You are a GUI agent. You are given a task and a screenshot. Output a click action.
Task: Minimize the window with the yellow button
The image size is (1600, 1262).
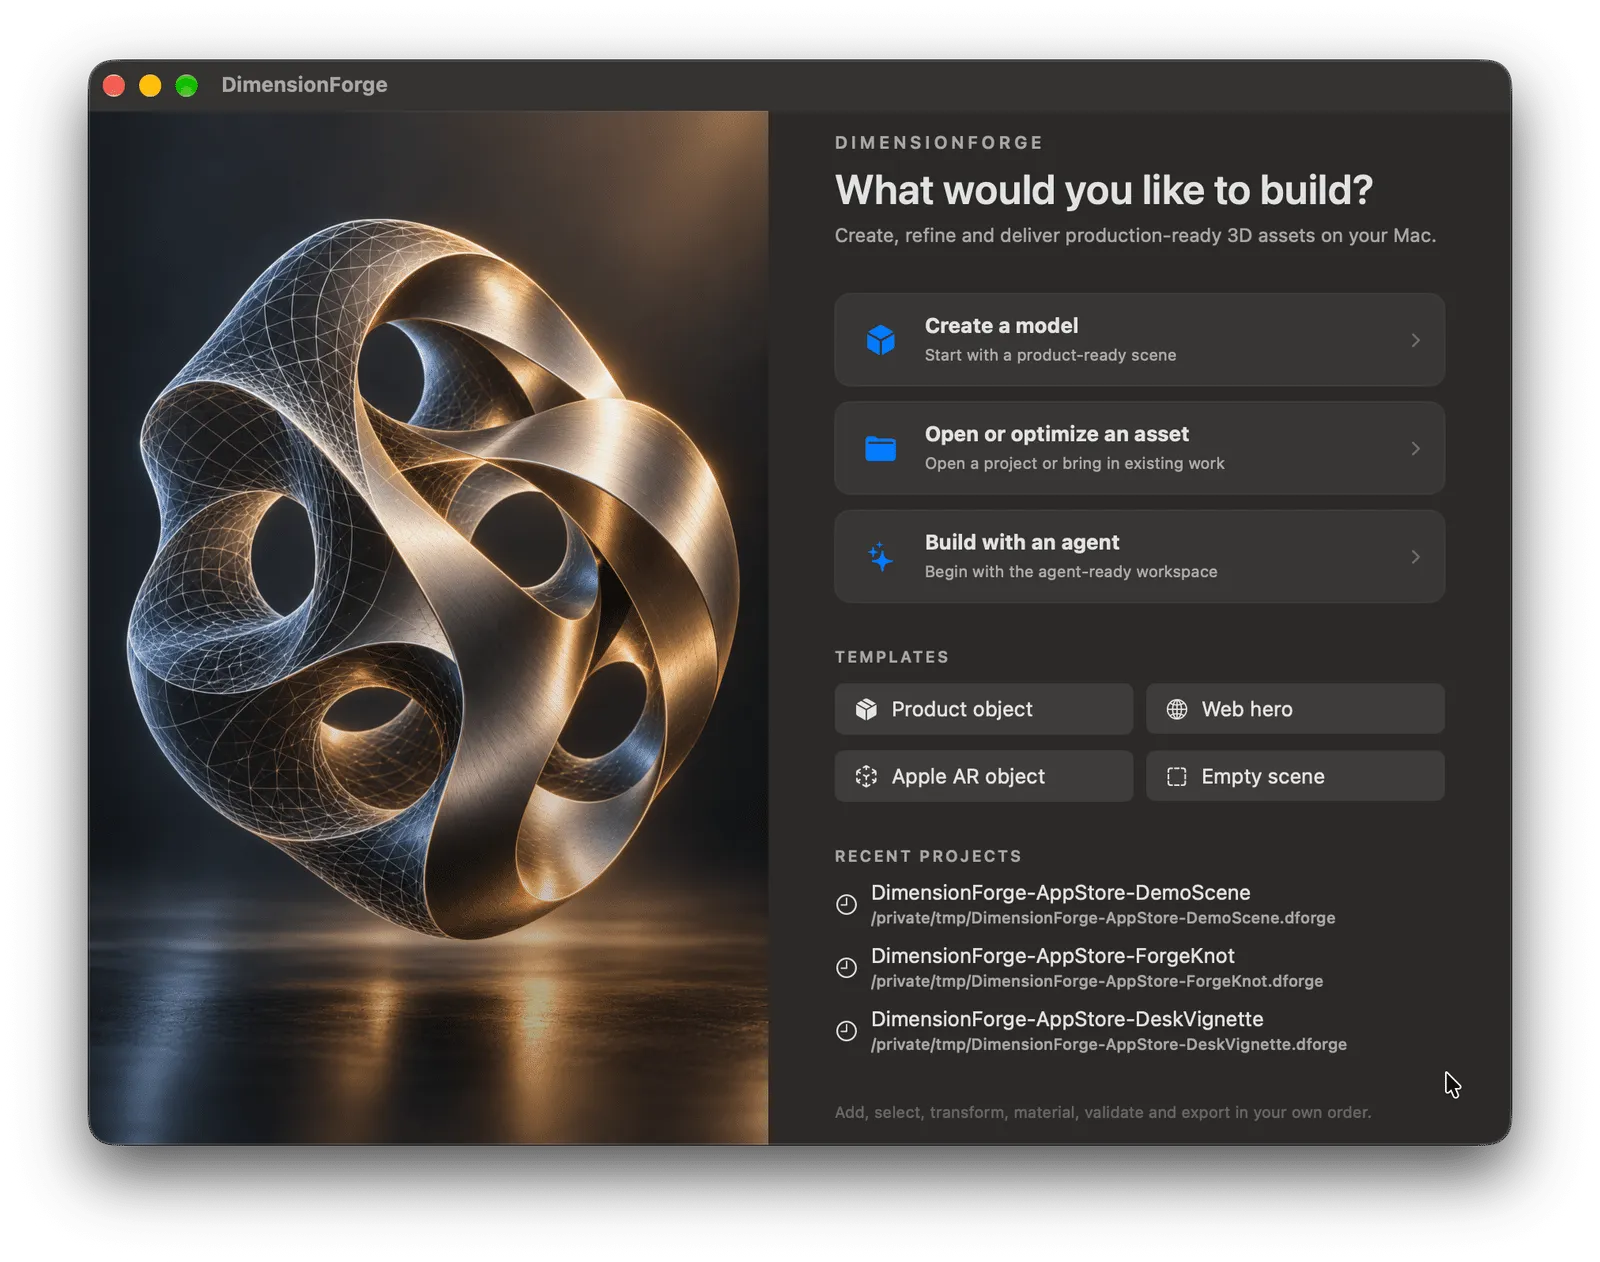[150, 86]
